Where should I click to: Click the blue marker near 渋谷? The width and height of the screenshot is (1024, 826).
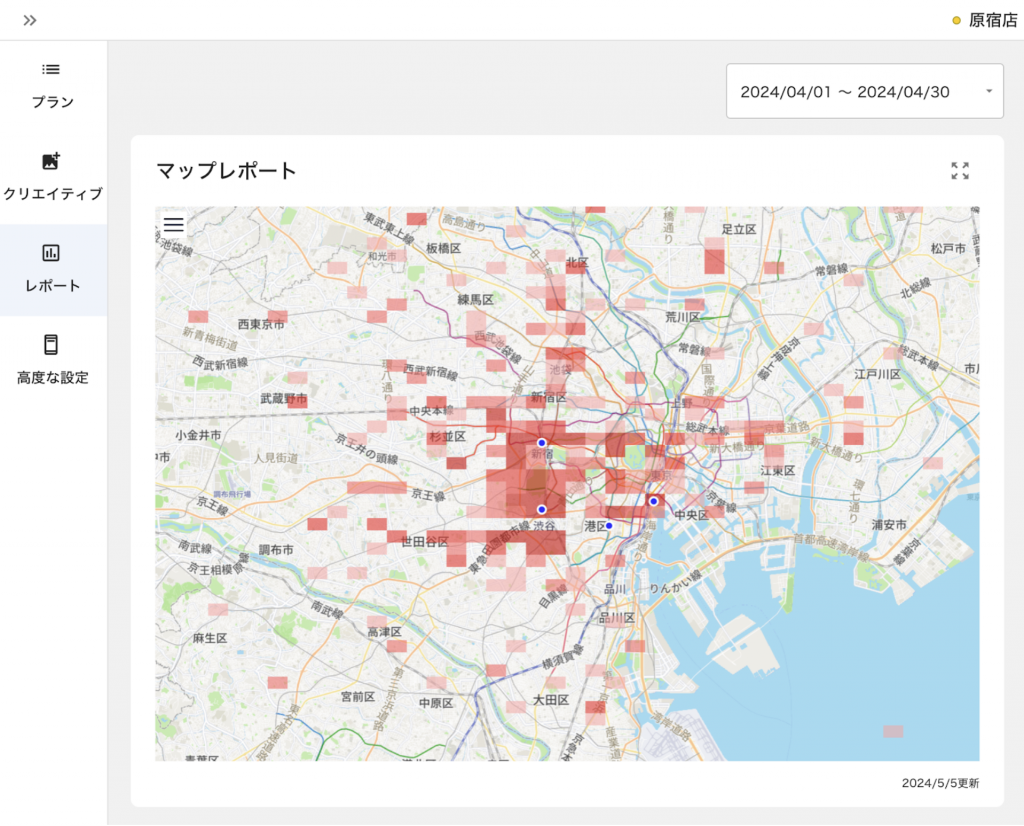point(541,509)
